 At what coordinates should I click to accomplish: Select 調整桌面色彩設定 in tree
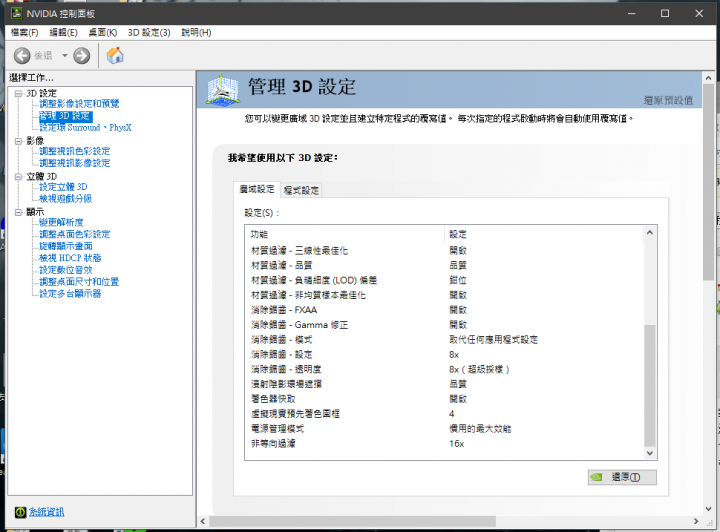click(x=74, y=234)
